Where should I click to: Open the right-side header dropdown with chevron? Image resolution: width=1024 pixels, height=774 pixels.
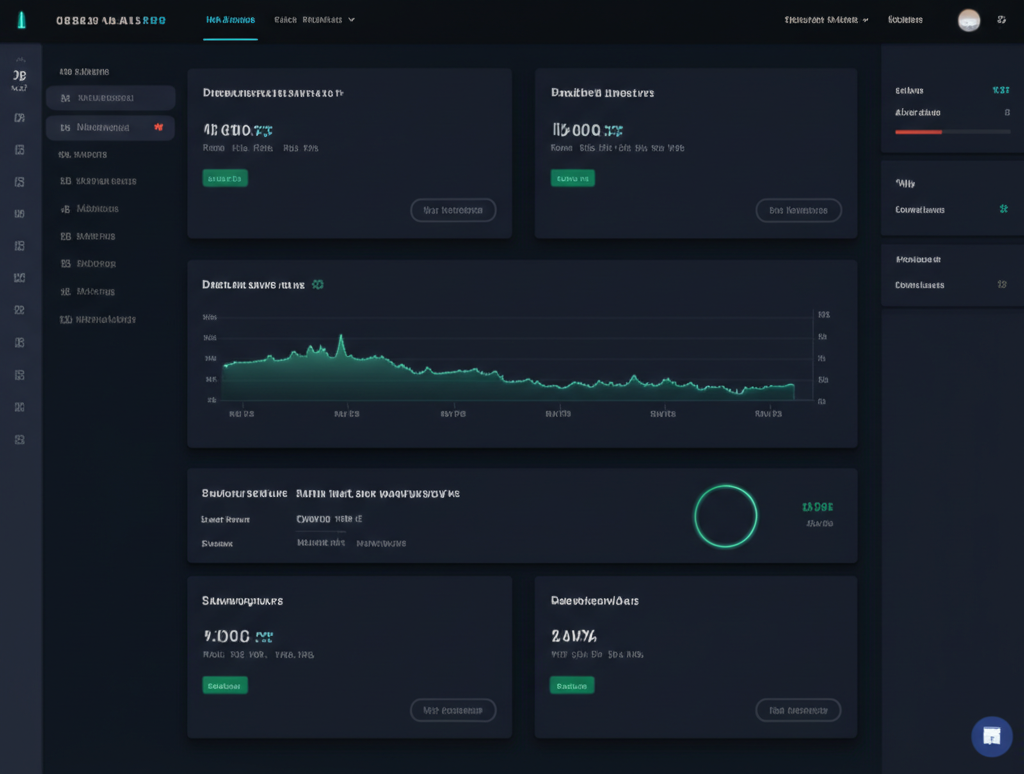coord(826,19)
